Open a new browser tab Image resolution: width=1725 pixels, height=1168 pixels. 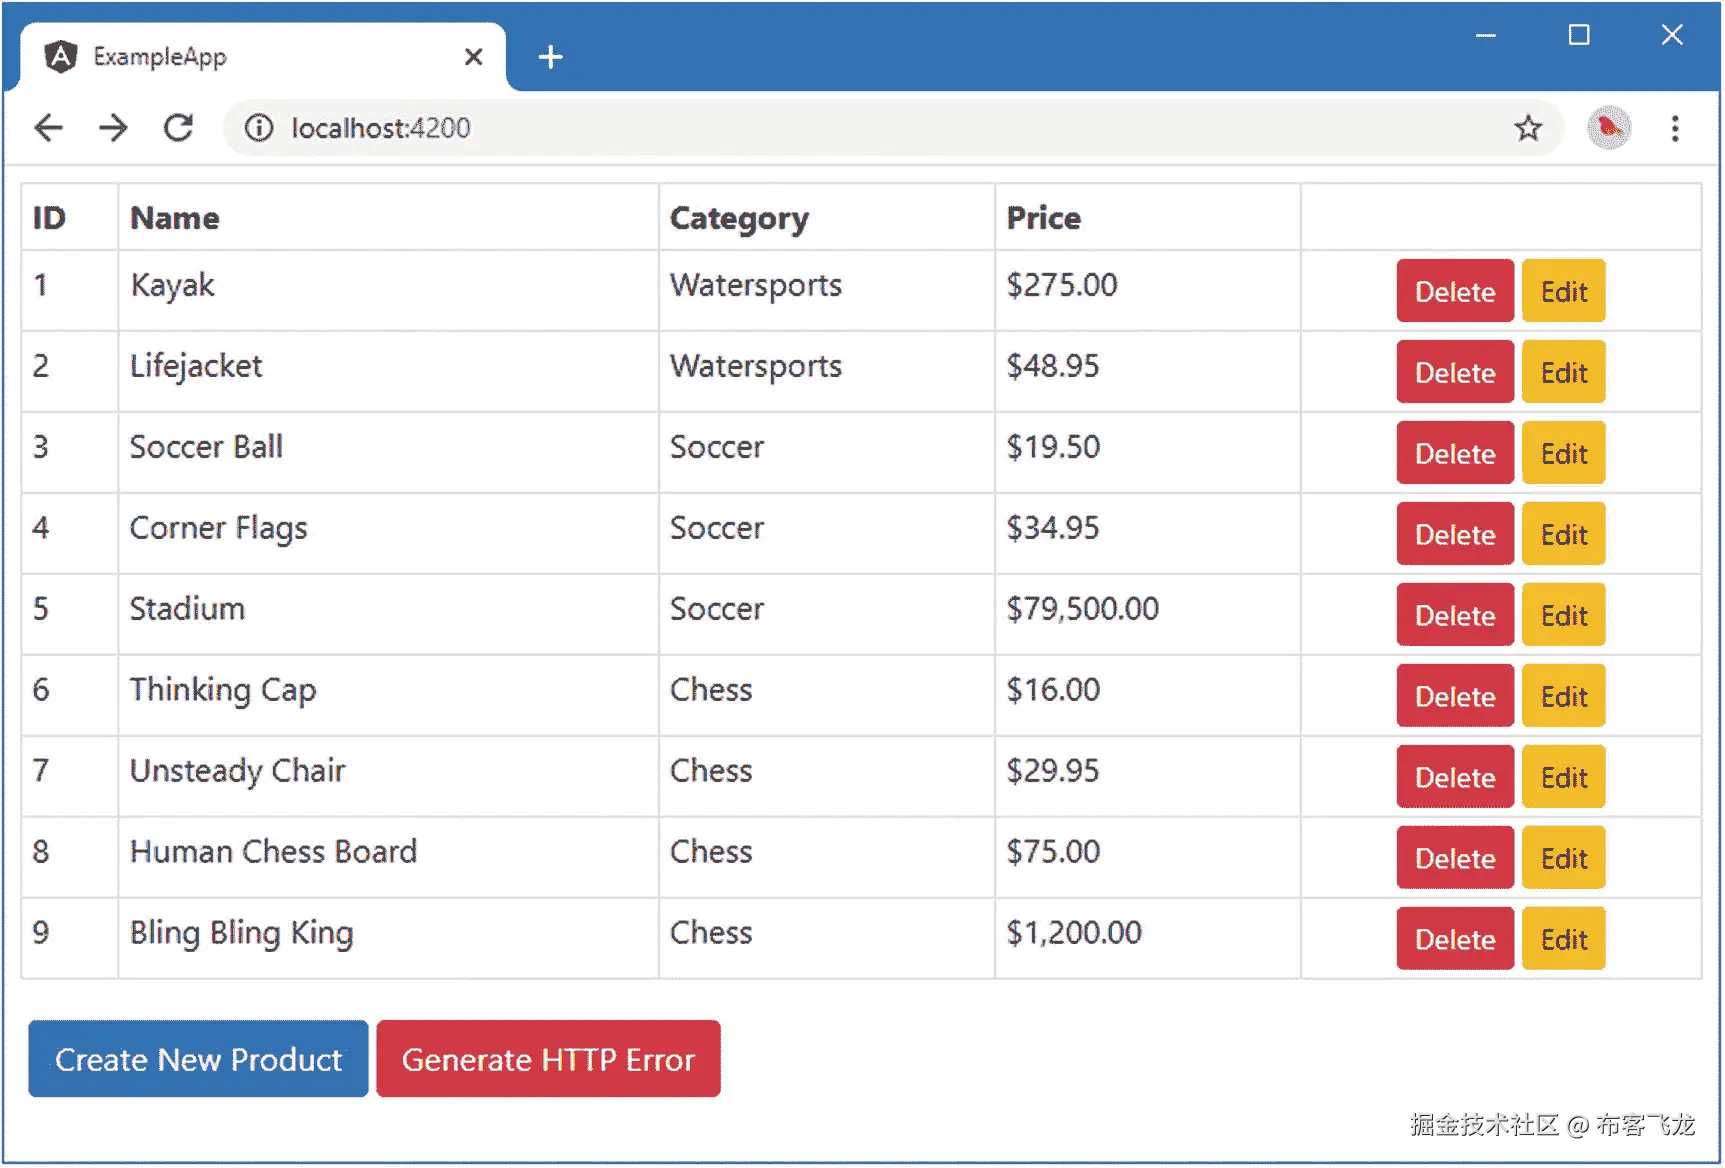click(x=550, y=57)
